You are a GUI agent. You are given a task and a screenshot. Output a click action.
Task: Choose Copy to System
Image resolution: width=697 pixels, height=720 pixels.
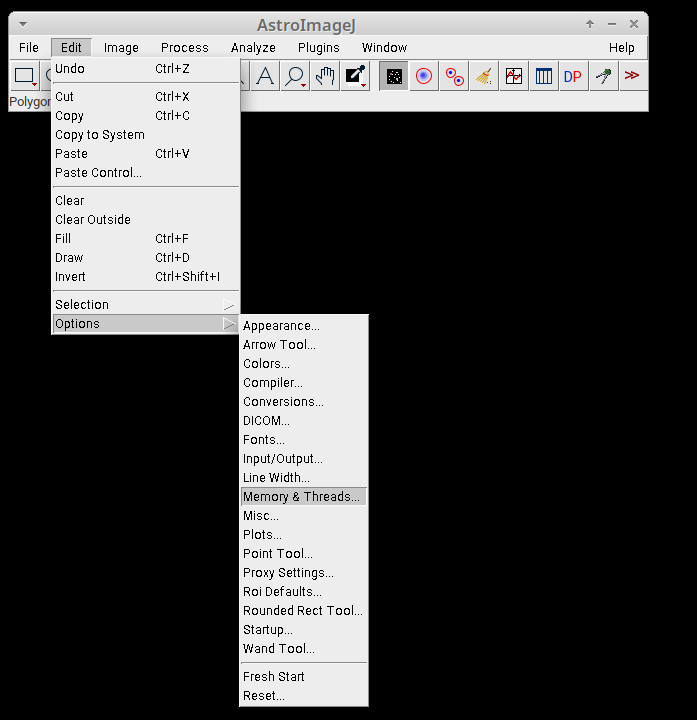tap(146, 135)
